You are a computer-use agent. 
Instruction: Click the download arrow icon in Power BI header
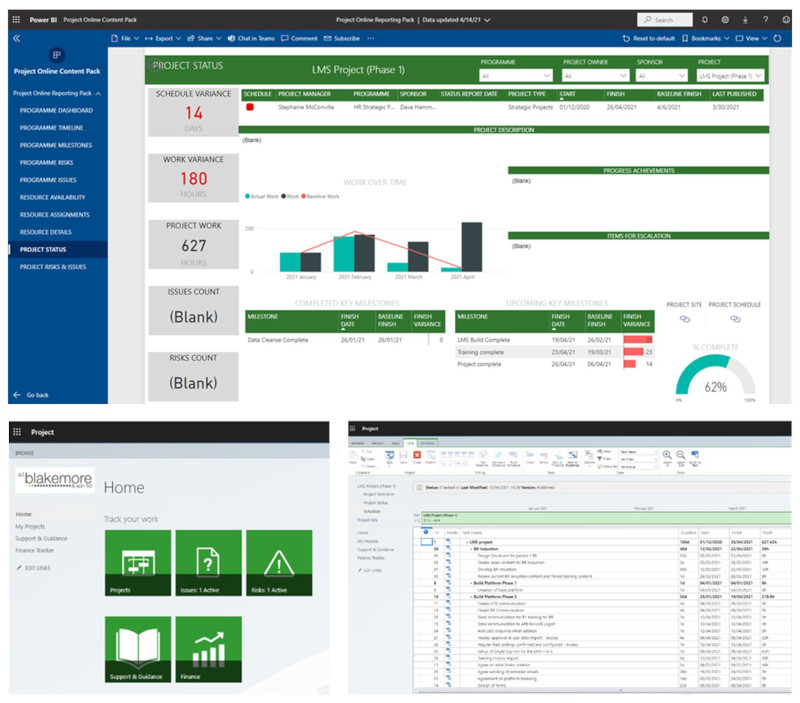(745, 19)
